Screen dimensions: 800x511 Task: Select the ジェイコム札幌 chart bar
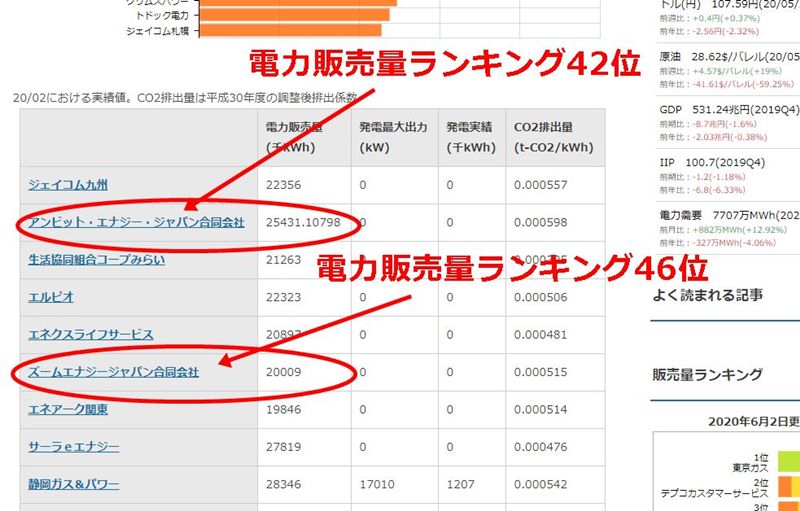[x=290, y=31]
